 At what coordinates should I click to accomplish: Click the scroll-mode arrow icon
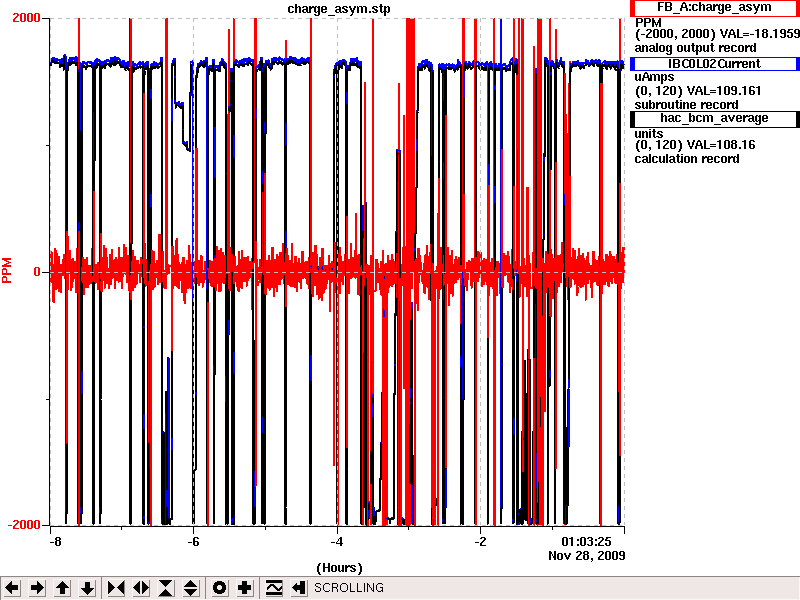[298, 588]
